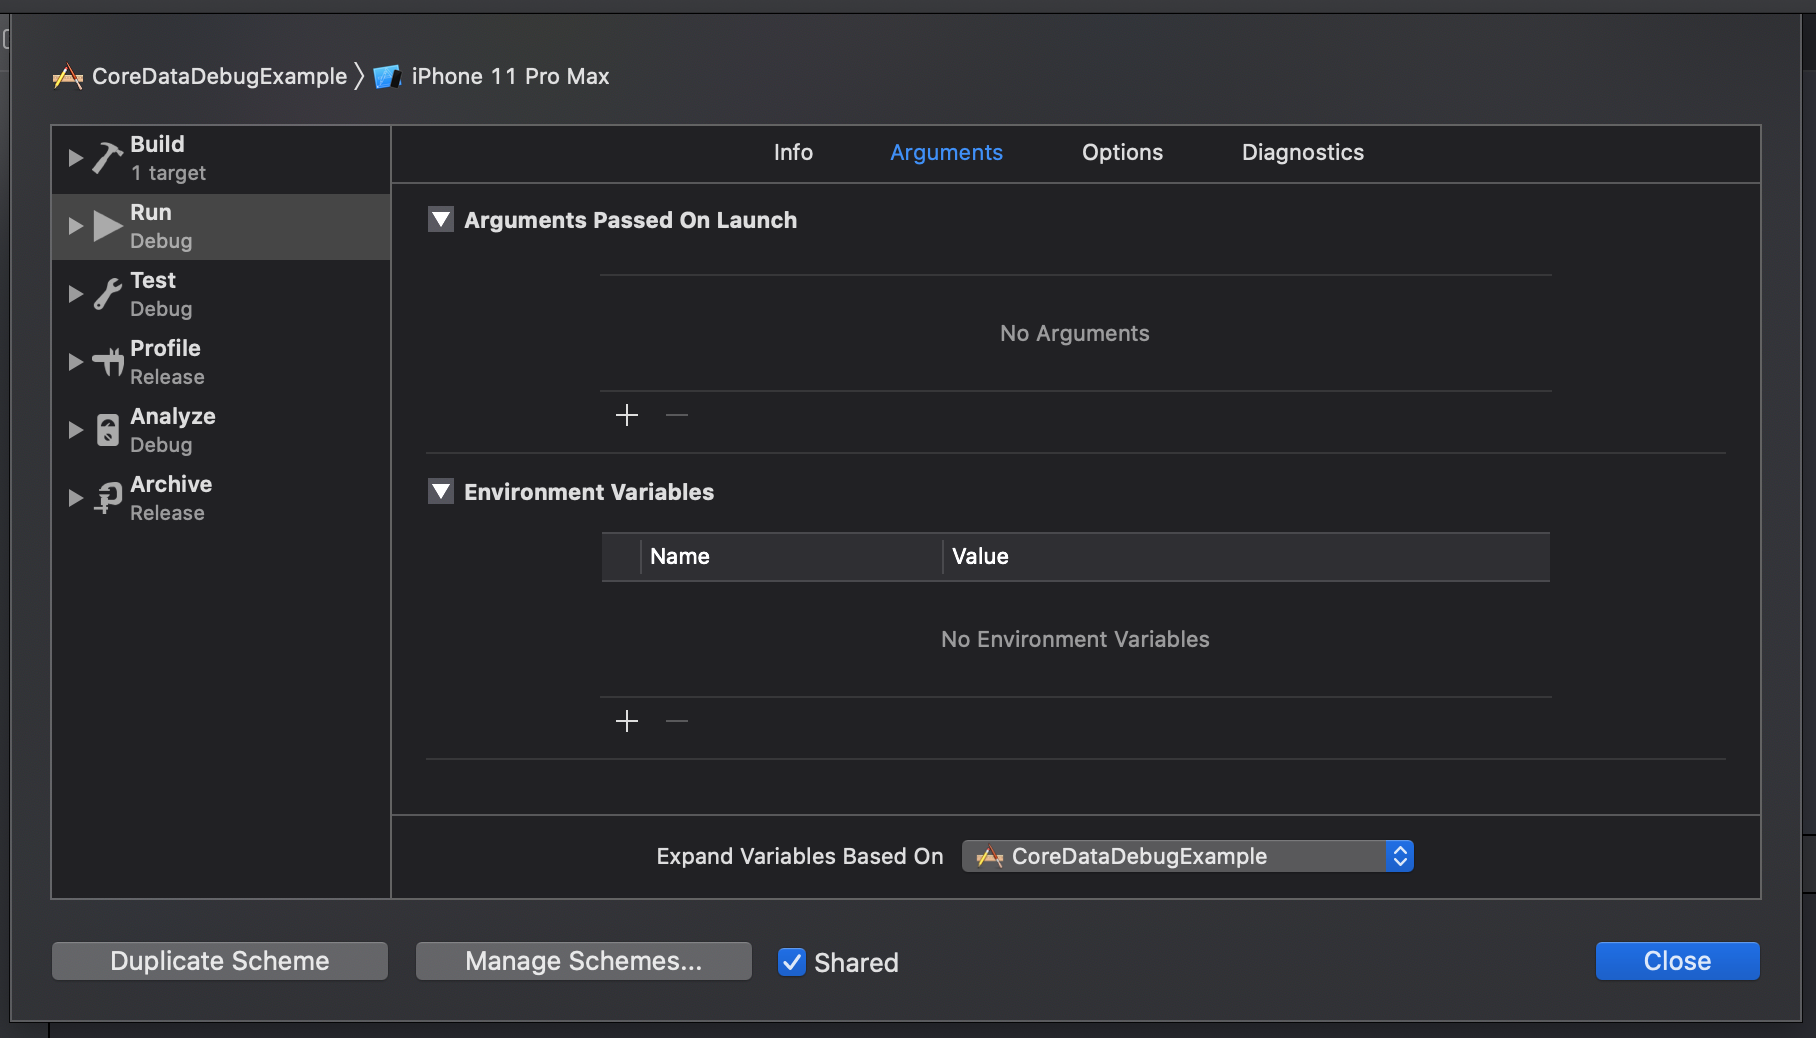Viewport: 1816px width, 1038px height.
Task: Click the Profile instrument icon
Action: tap(107, 362)
